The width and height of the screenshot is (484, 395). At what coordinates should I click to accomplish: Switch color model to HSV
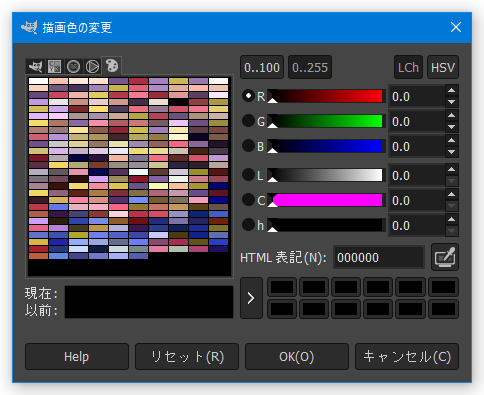[x=443, y=67]
